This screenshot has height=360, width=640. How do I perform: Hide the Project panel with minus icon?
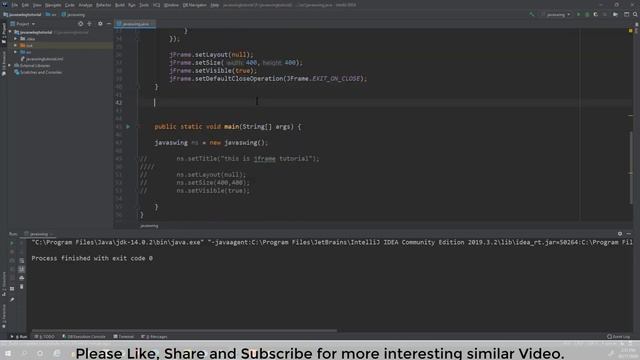pyautogui.click(x=109, y=24)
